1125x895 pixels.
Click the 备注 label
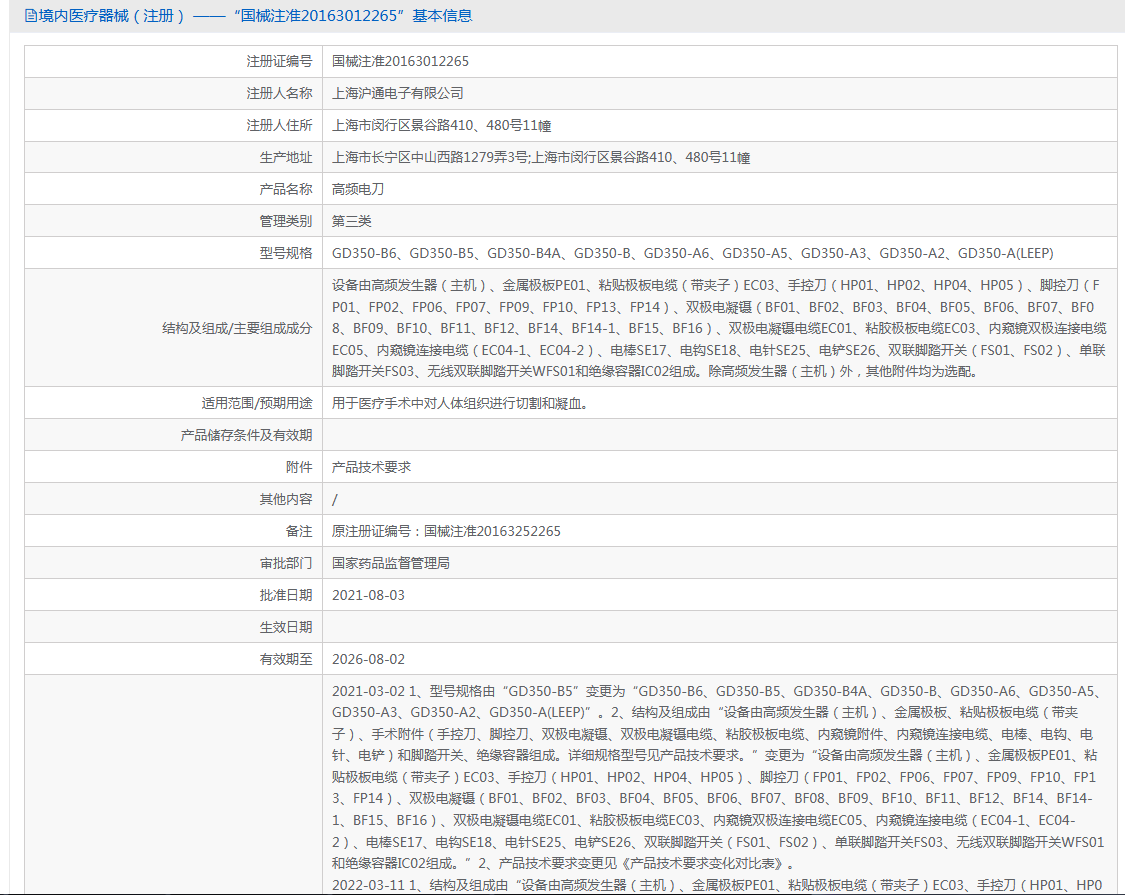pos(299,531)
